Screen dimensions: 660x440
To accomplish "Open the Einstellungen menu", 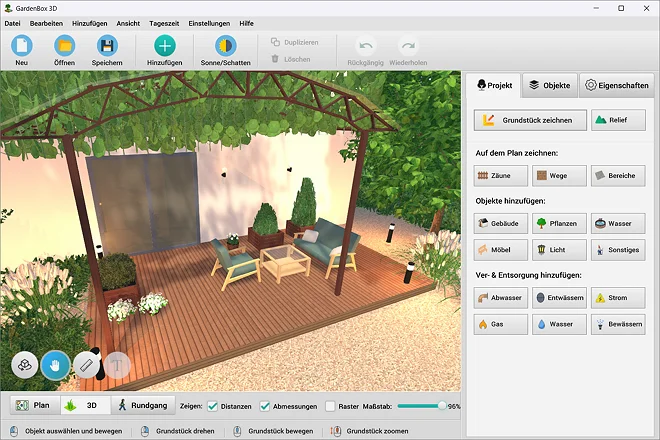I will pos(209,24).
